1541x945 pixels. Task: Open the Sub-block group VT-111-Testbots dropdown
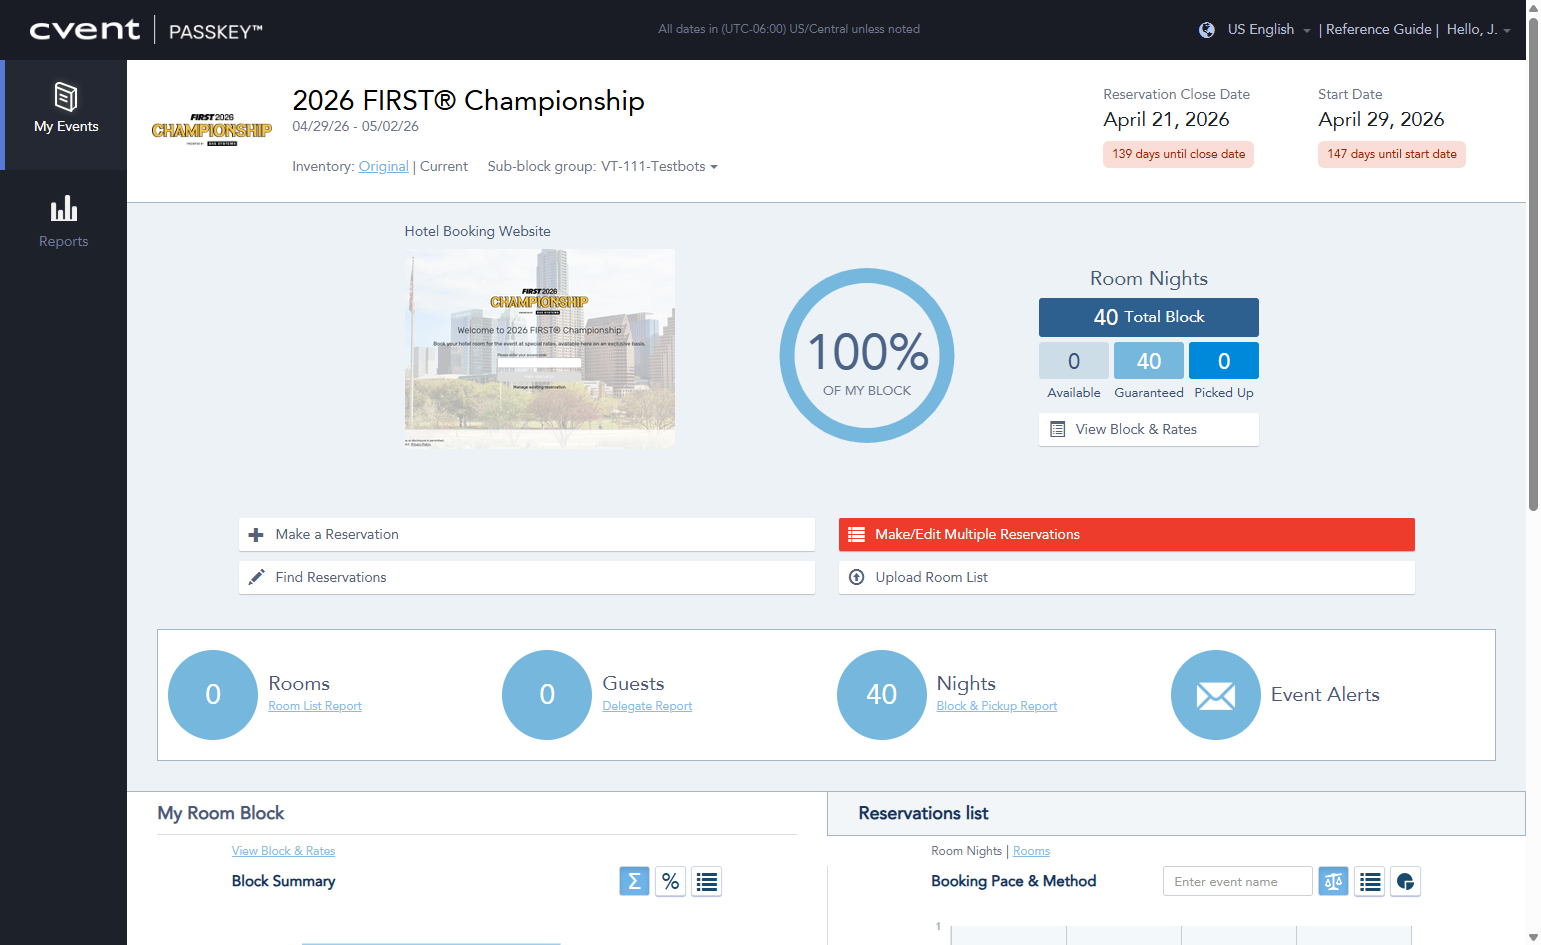(659, 167)
